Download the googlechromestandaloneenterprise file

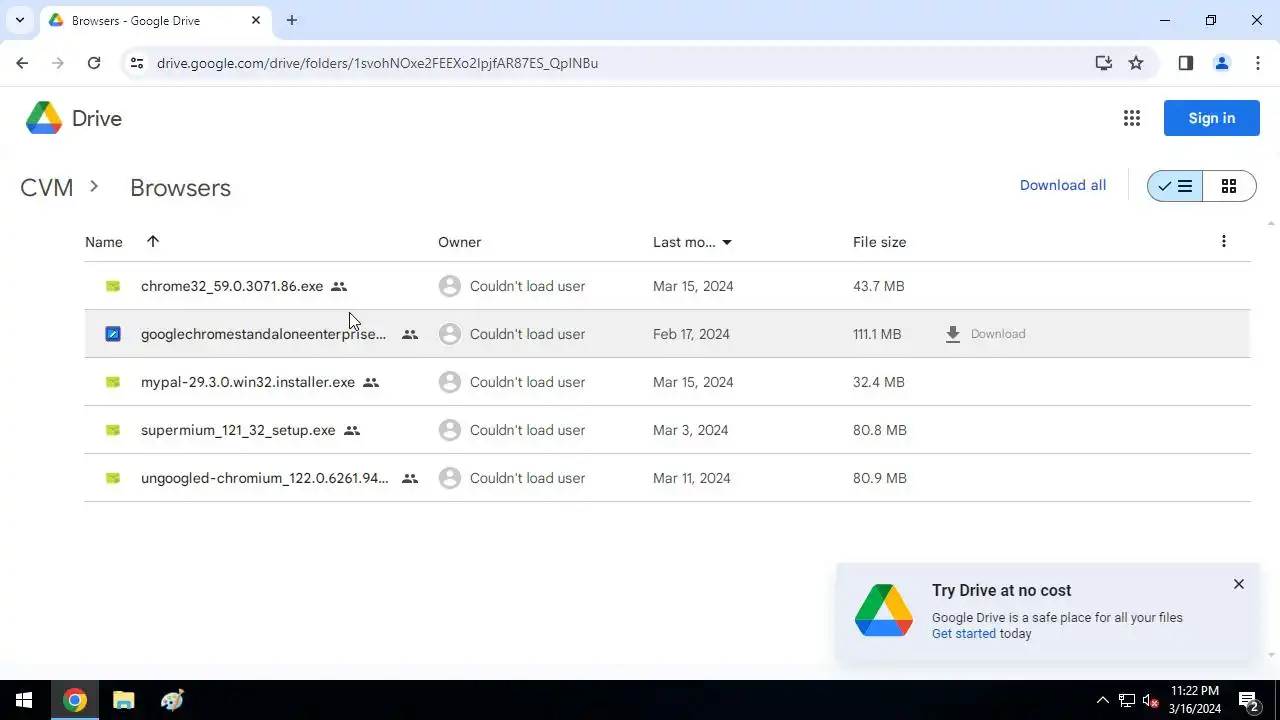985,334
